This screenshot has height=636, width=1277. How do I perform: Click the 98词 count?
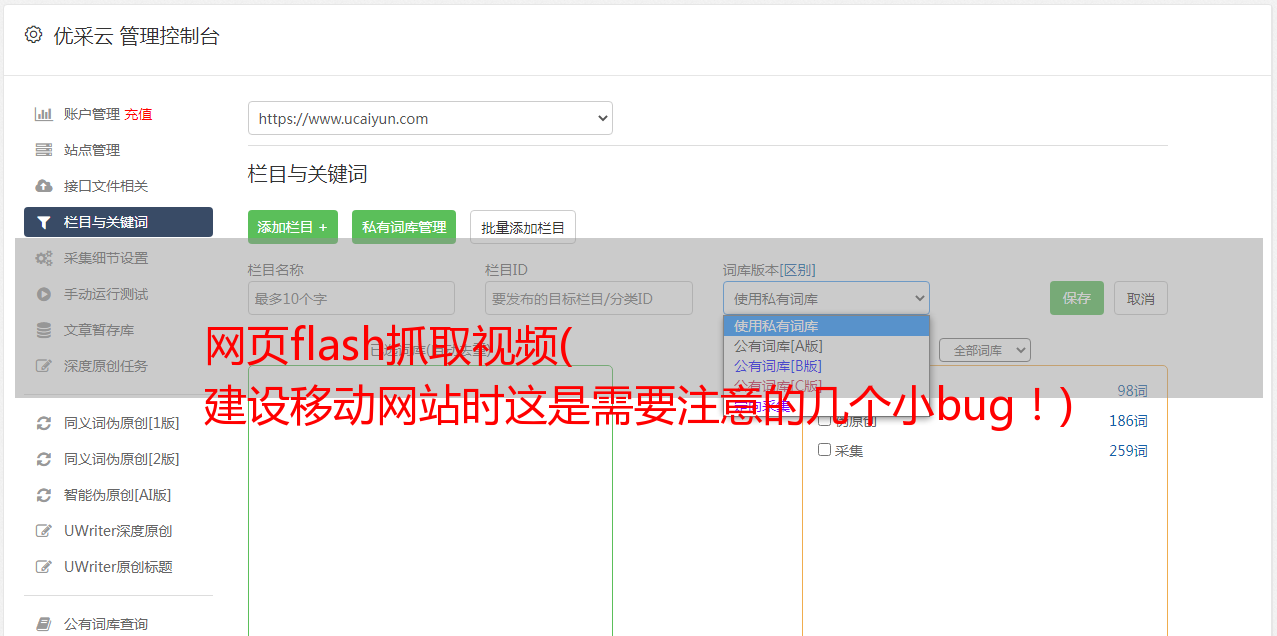tap(1132, 391)
